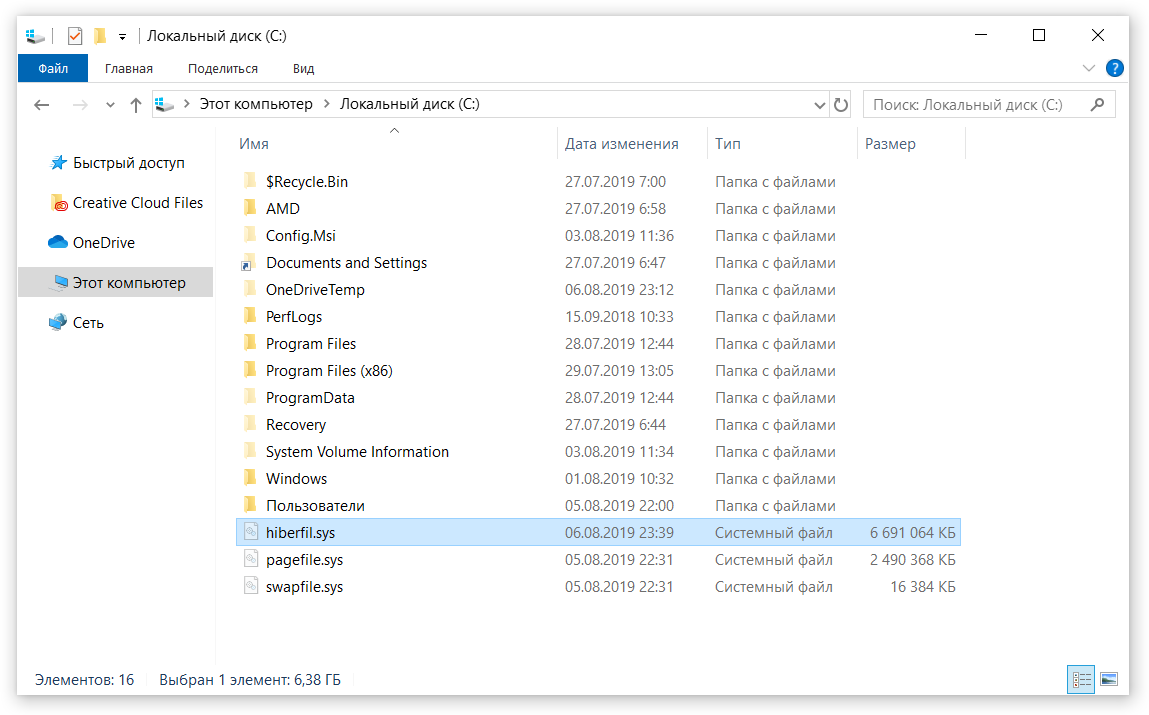This screenshot has width=1149, height=715.
Task: Click the refresh icon beside address bar
Action: pyautogui.click(x=841, y=105)
